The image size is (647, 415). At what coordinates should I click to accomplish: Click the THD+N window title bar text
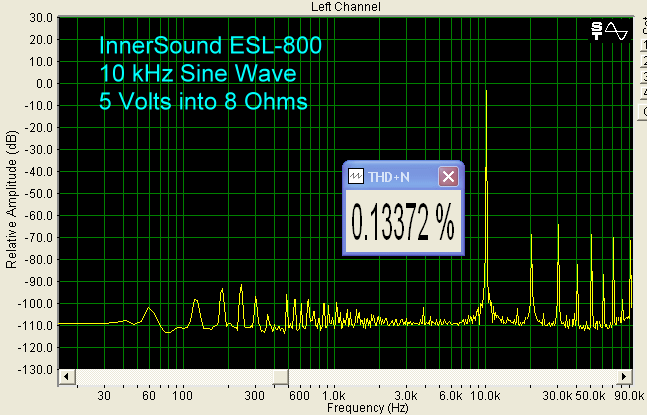coord(389,177)
